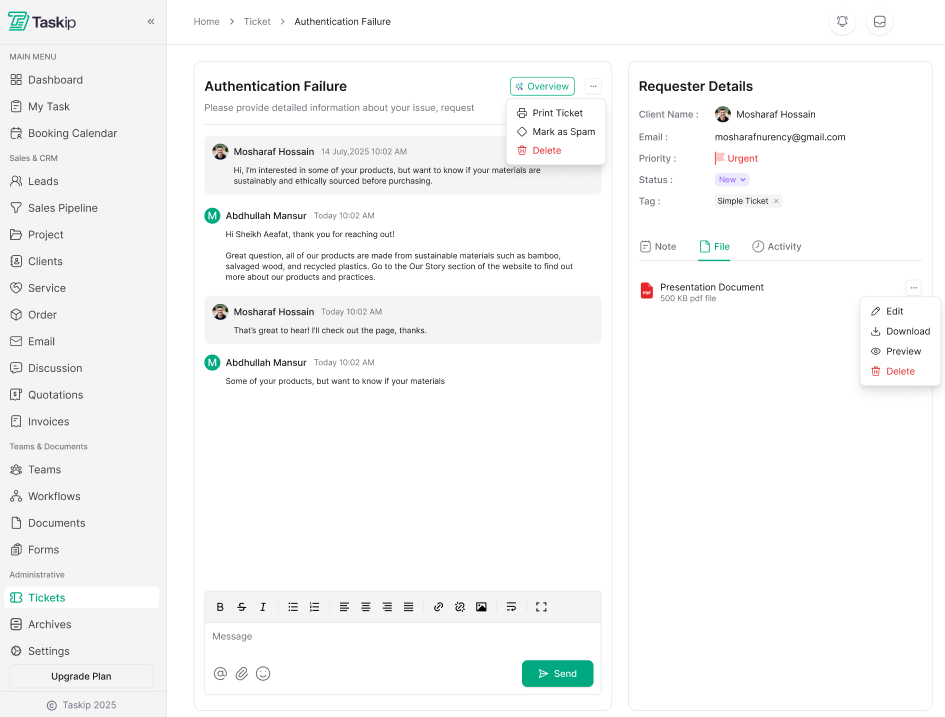Toggle italic formatting in message editor

[x=263, y=607]
